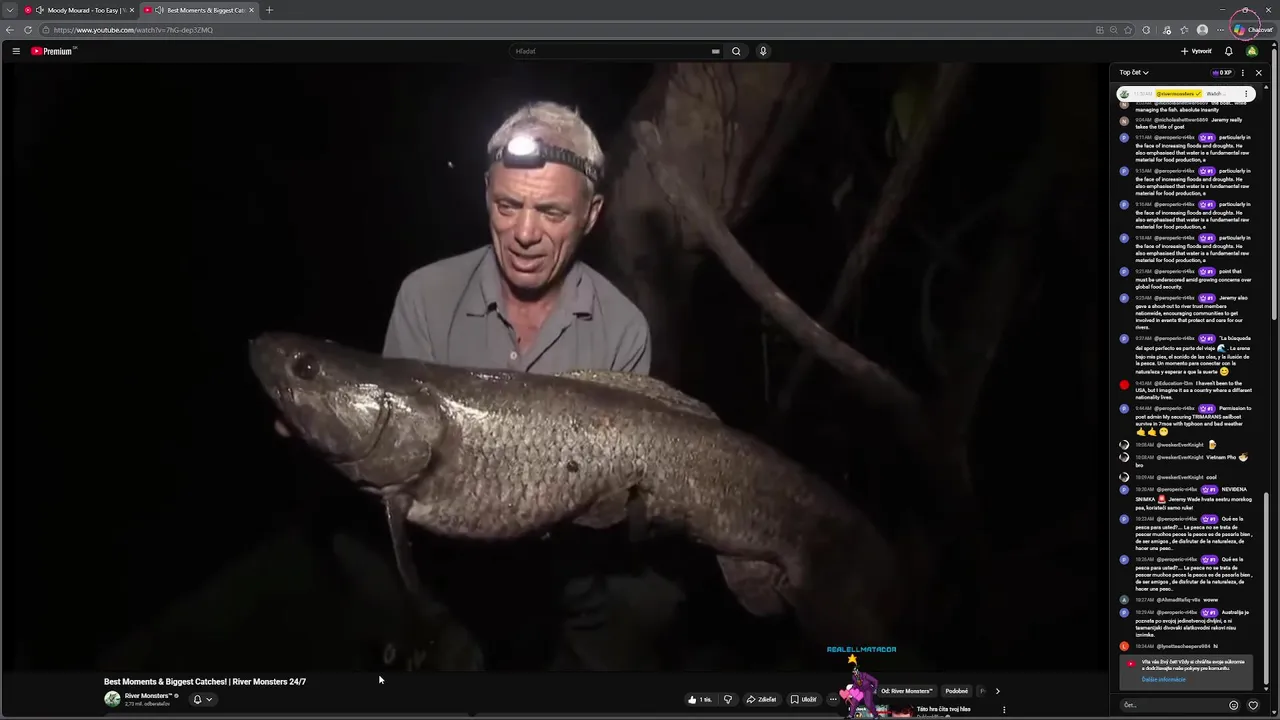Close the live chat panel
1280x720 pixels.
[1258, 72]
